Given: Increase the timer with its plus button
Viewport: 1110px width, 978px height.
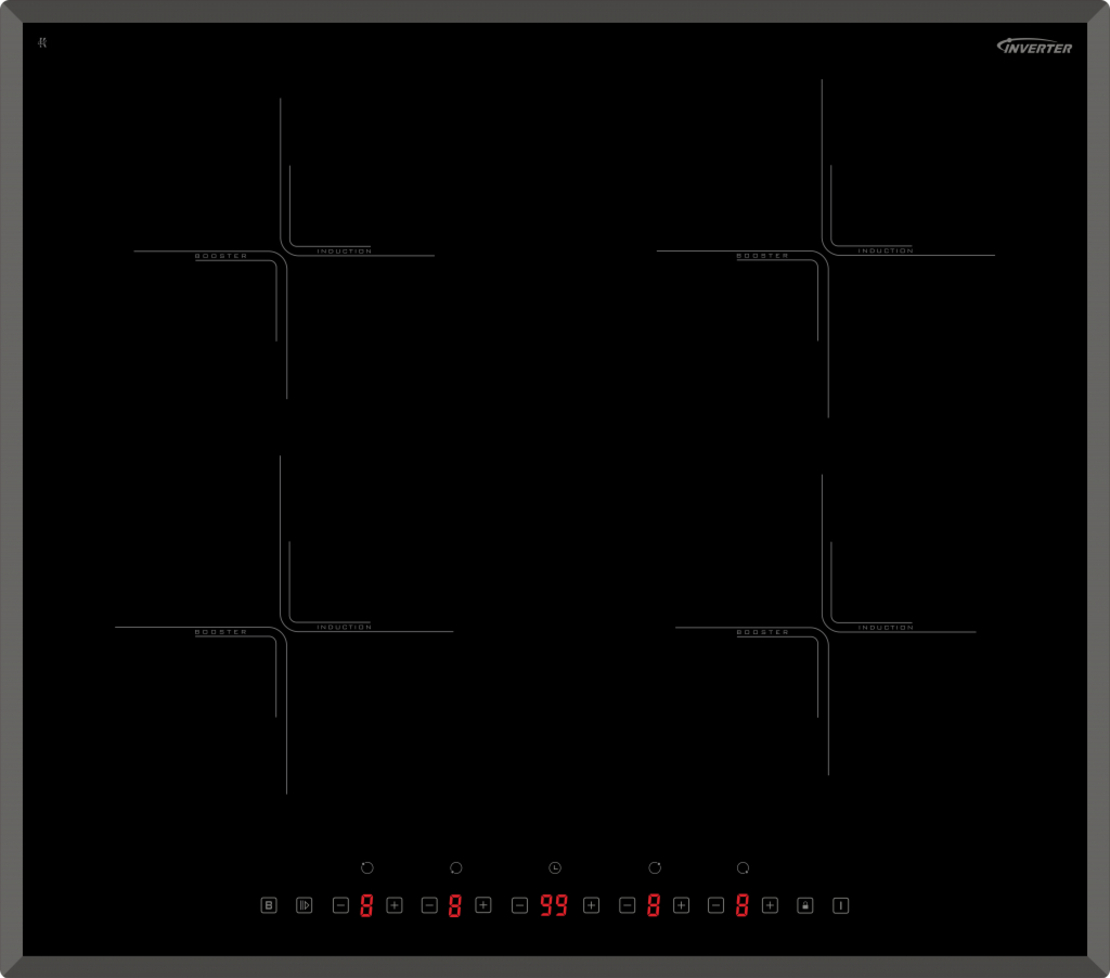Looking at the screenshot, I should click(x=591, y=905).
